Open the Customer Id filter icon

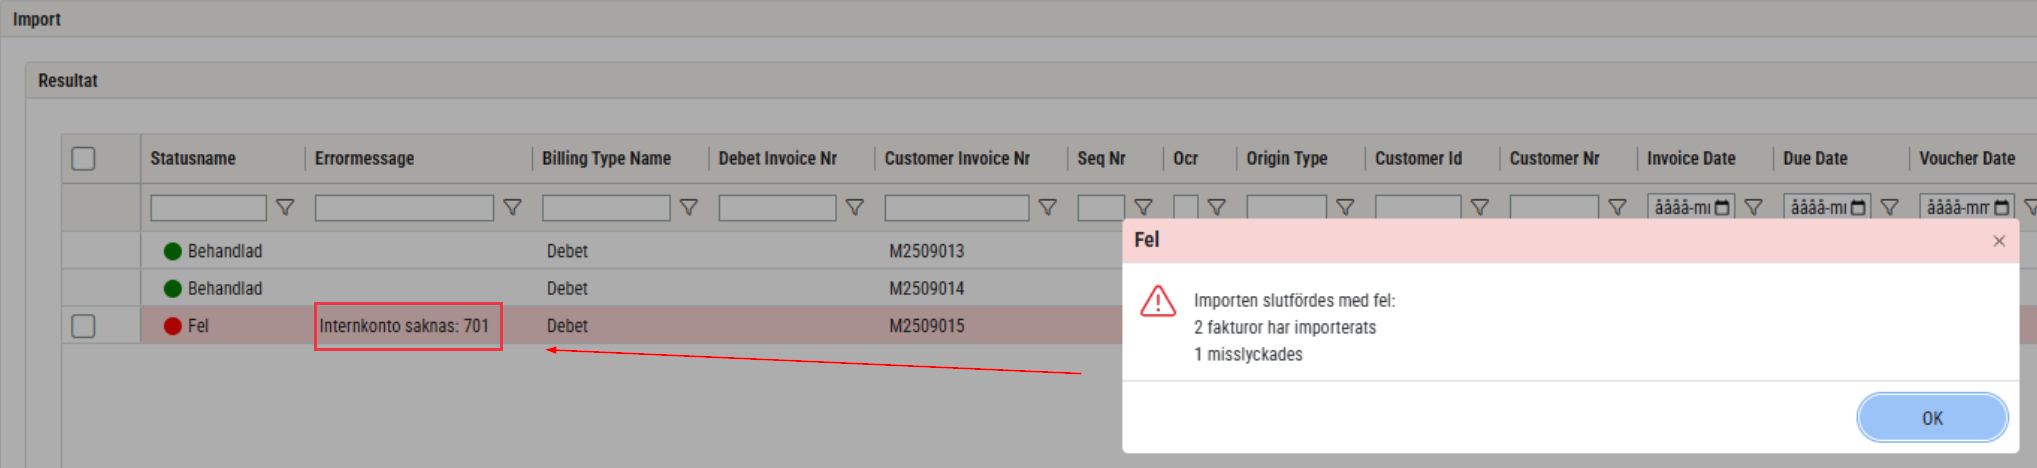[1480, 207]
